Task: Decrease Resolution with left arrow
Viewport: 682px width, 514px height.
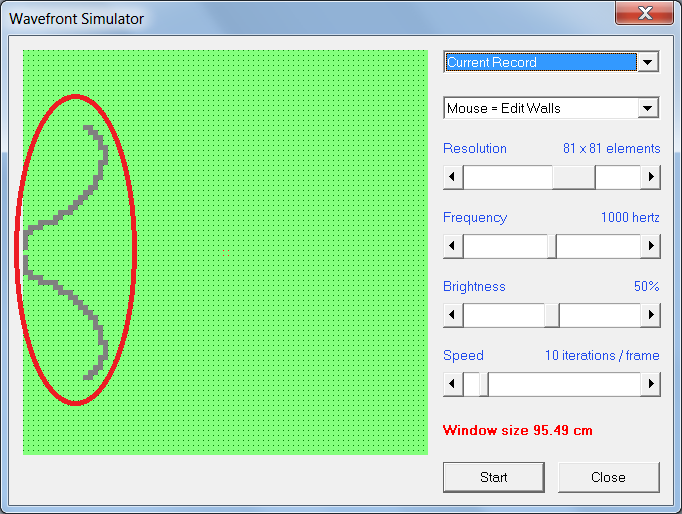Action: [x=453, y=177]
